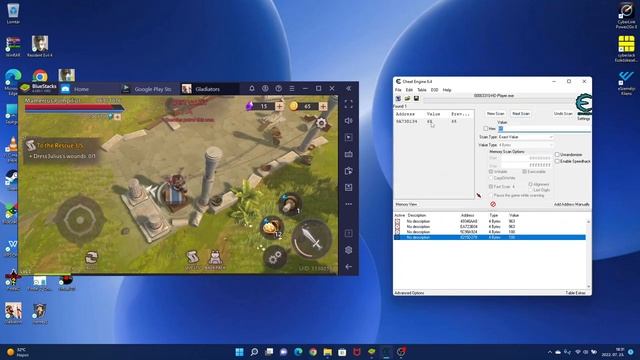Click the save floppy icon in Cheat Engine
The width and height of the screenshot is (640, 360).
[x=416, y=98]
